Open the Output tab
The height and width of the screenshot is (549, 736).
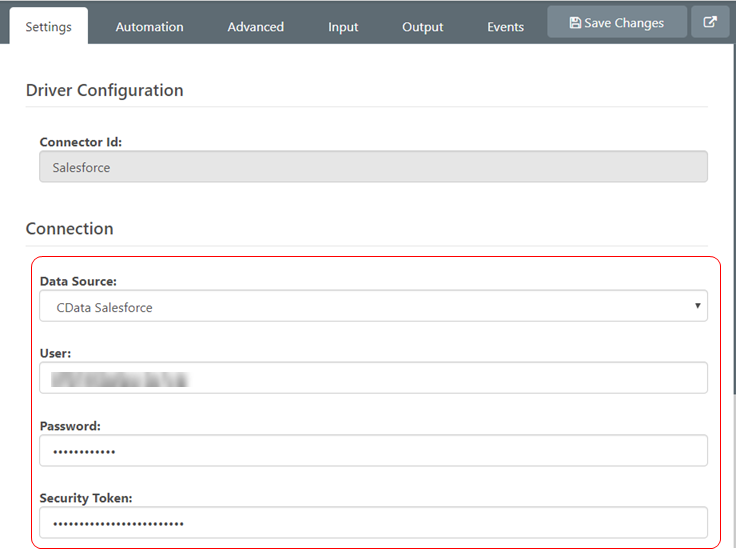tap(422, 27)
